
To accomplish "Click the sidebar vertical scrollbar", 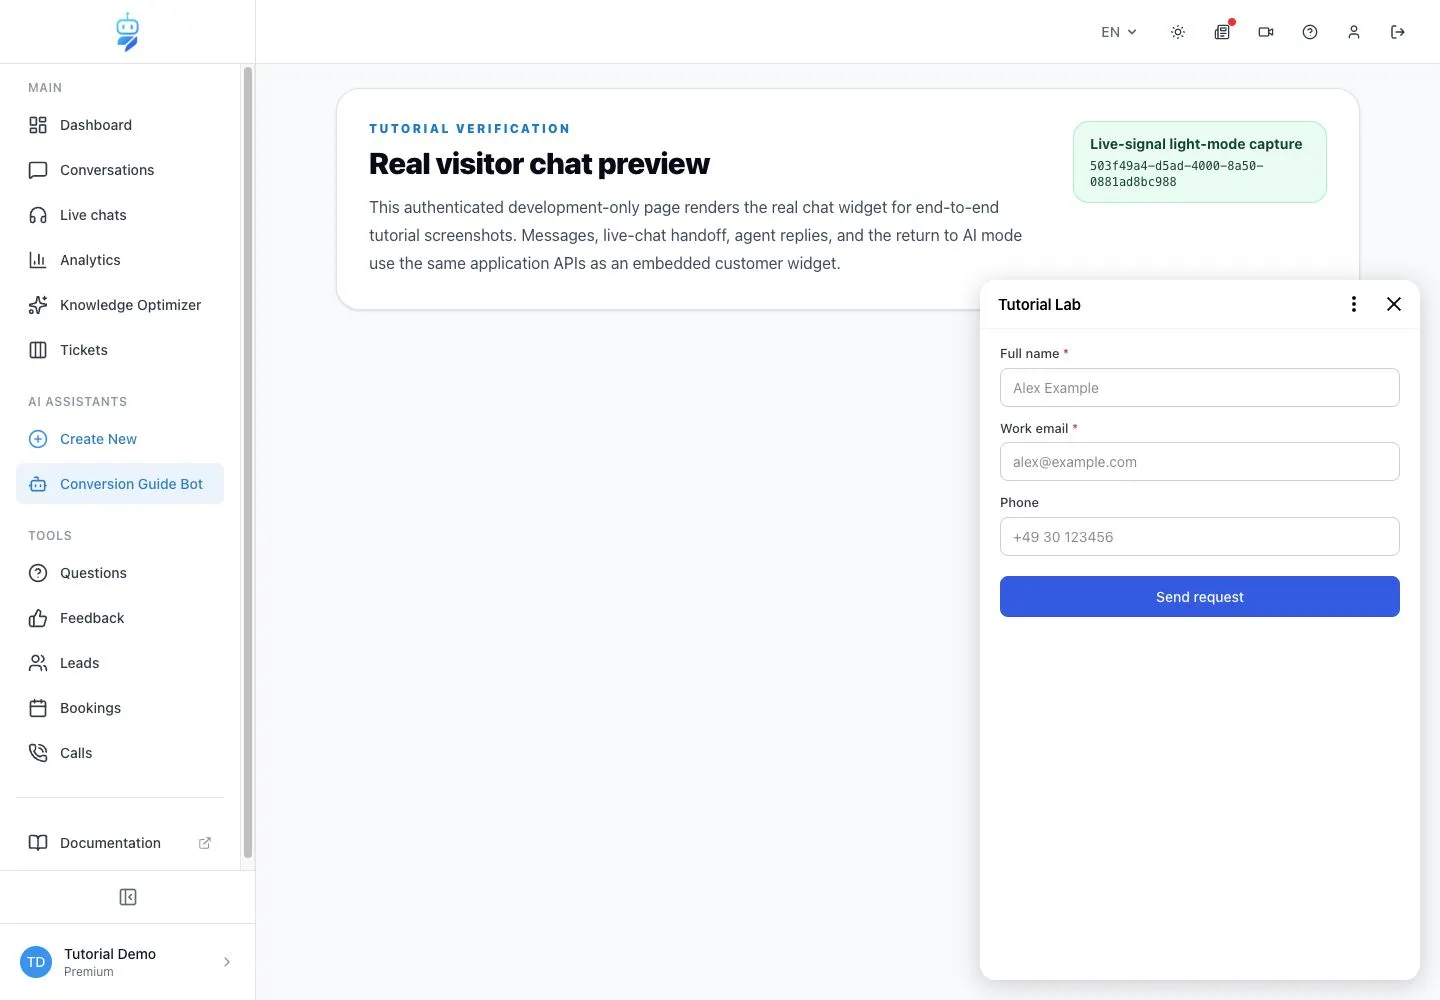I will coord(248,462).
